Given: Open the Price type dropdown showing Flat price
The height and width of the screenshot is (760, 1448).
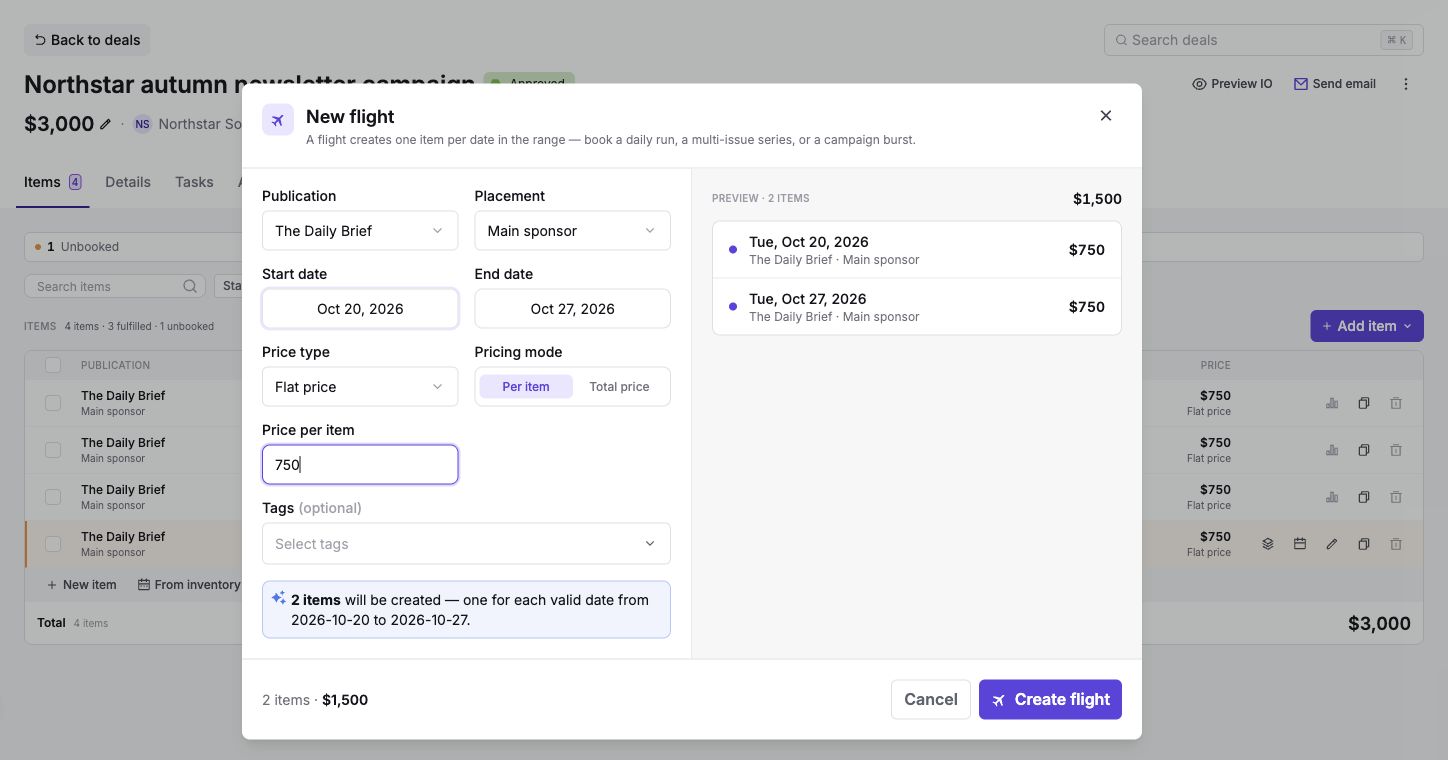Looking at the screenshot, I should click(360, 387).
